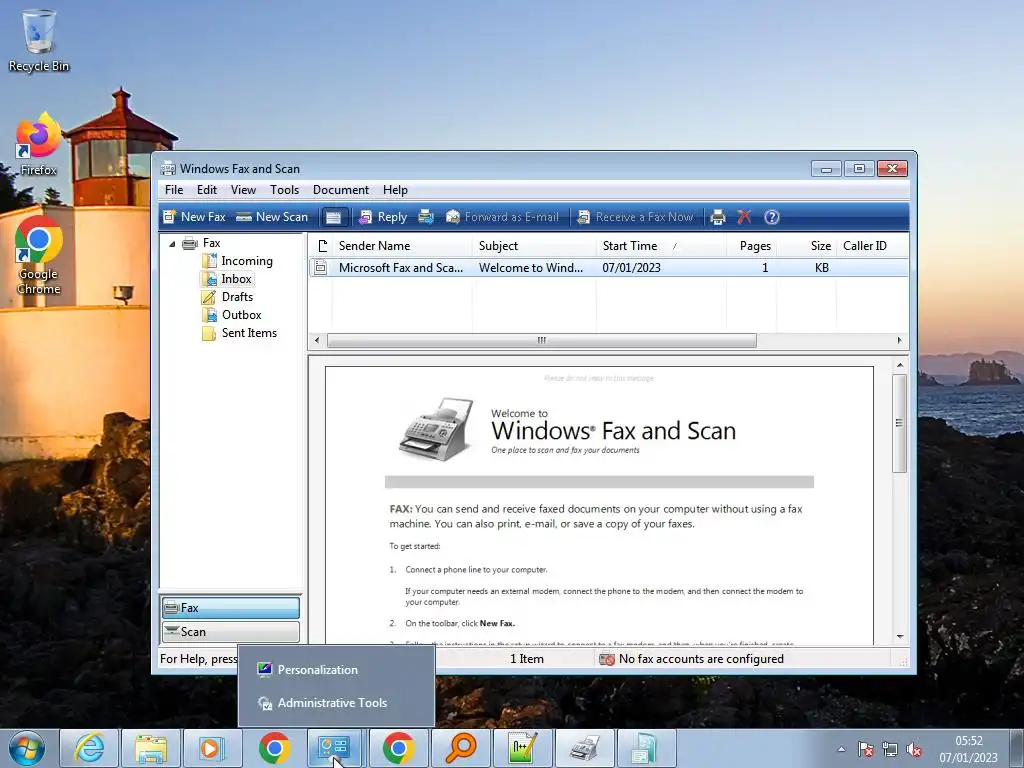The width and height of the screenshot is (1024, 768).
Task: Open Windows Explorer from the taskbar
Action: point(151,748)
